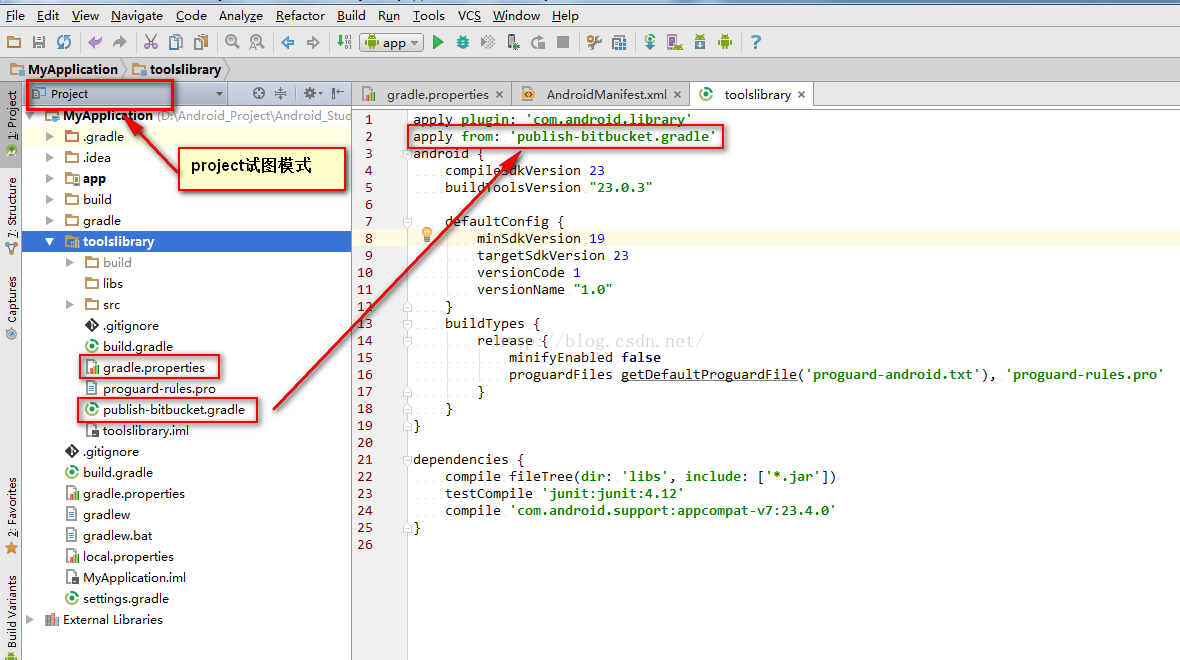Click the Undo arrow icon
Viewport: 1180px width, 660px height.
(95, 43)
